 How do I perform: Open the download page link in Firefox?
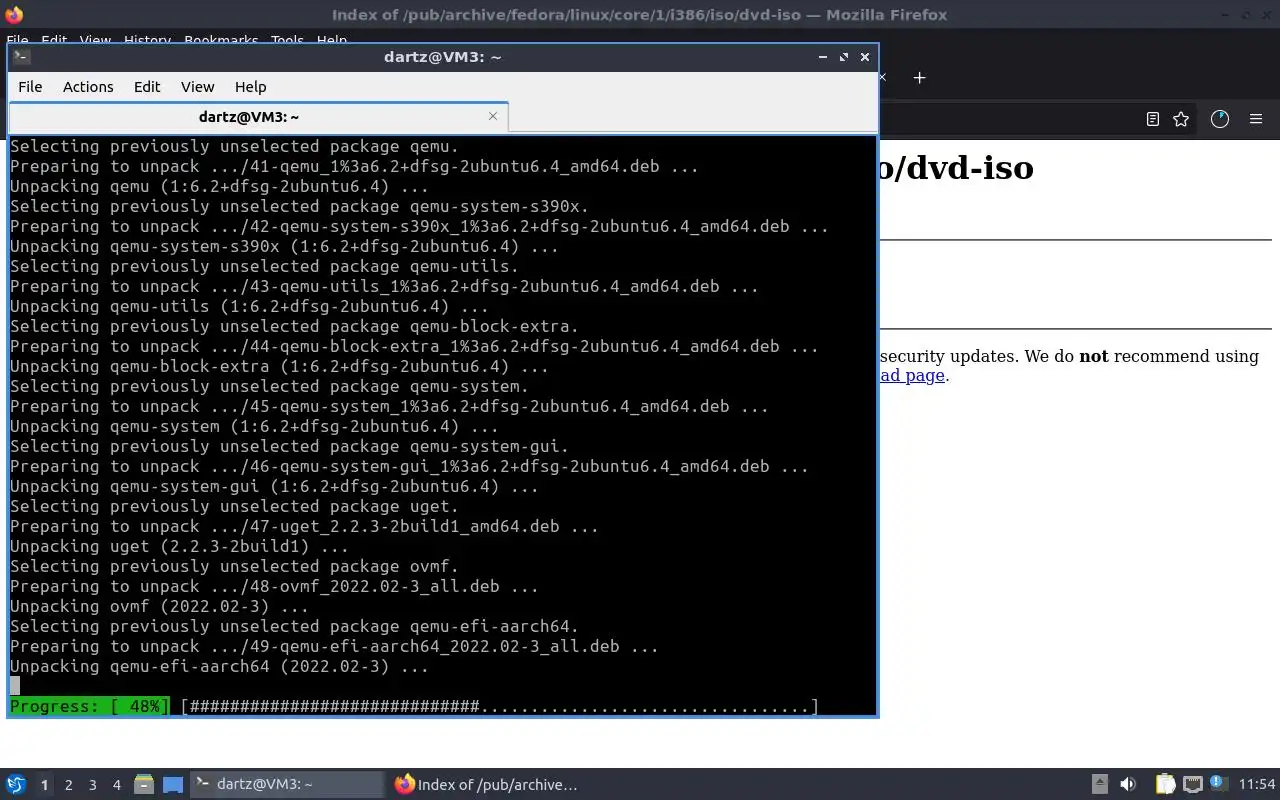tap(912, 376)
